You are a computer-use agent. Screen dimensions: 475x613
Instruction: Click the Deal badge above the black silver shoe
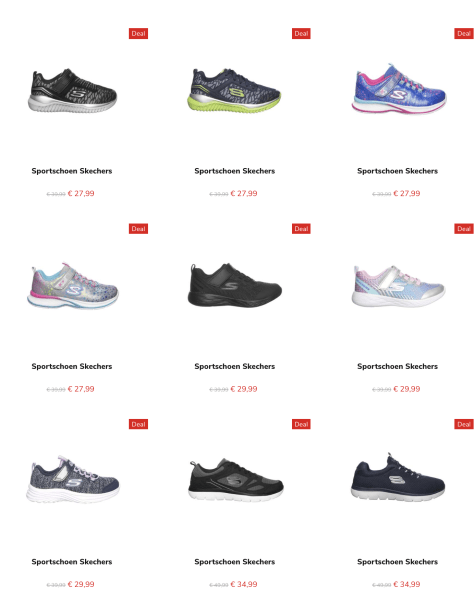coord(138,34)
